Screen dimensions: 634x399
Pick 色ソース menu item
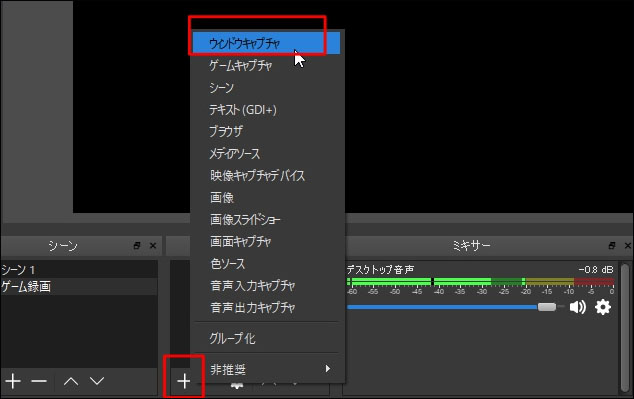coord(266,264)
